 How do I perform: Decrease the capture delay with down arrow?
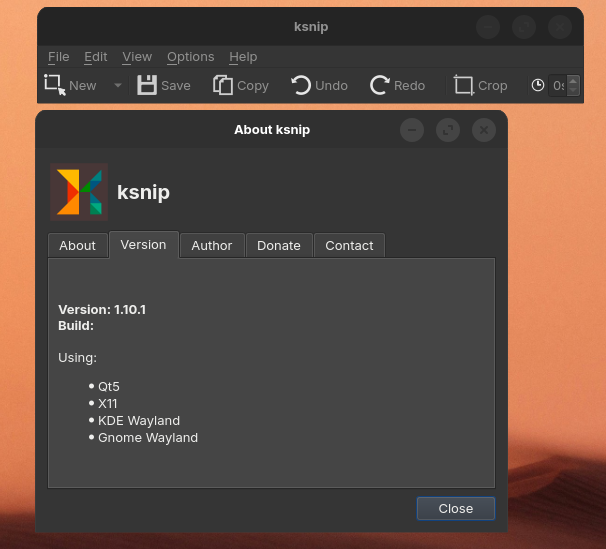(x=573, y=90)
